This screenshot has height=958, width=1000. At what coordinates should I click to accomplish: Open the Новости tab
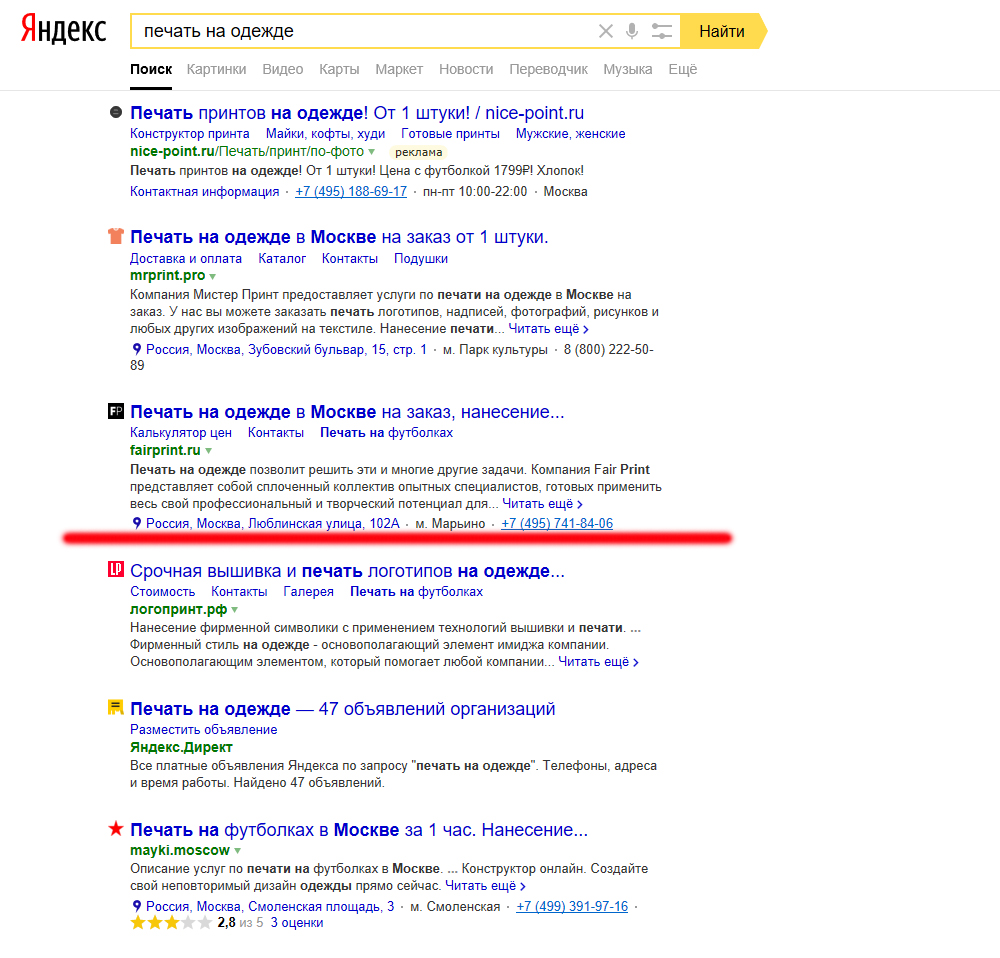pyautogui.click(x=466, y=69)
